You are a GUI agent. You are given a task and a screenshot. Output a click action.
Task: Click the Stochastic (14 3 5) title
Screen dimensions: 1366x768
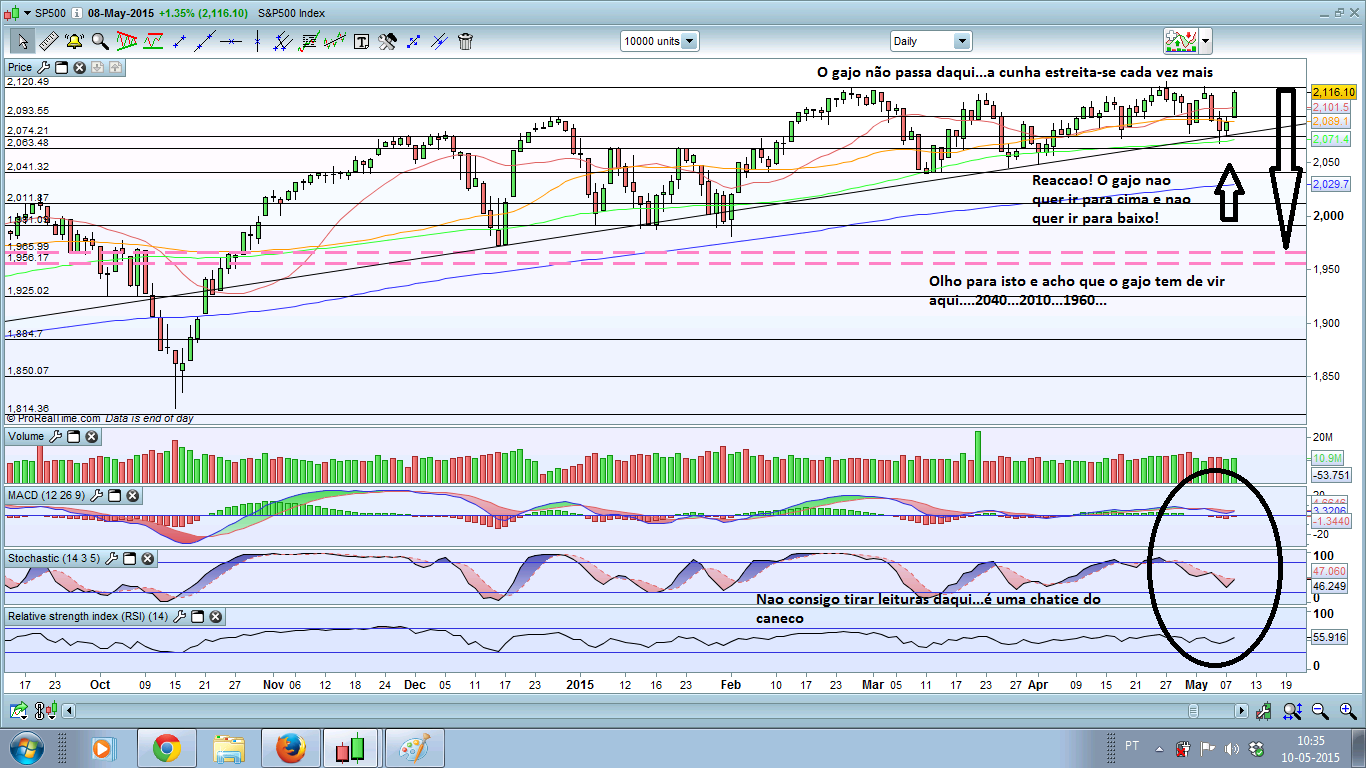55,557
